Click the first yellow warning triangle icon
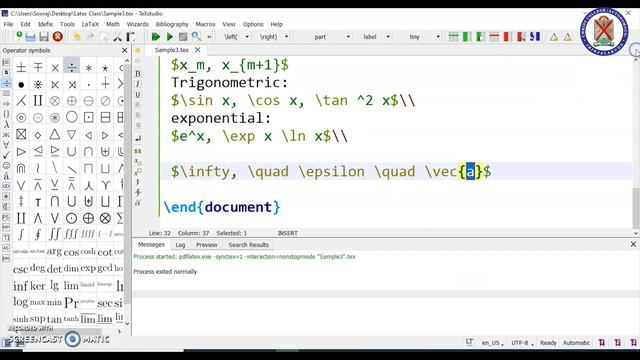 pos(553,37)
